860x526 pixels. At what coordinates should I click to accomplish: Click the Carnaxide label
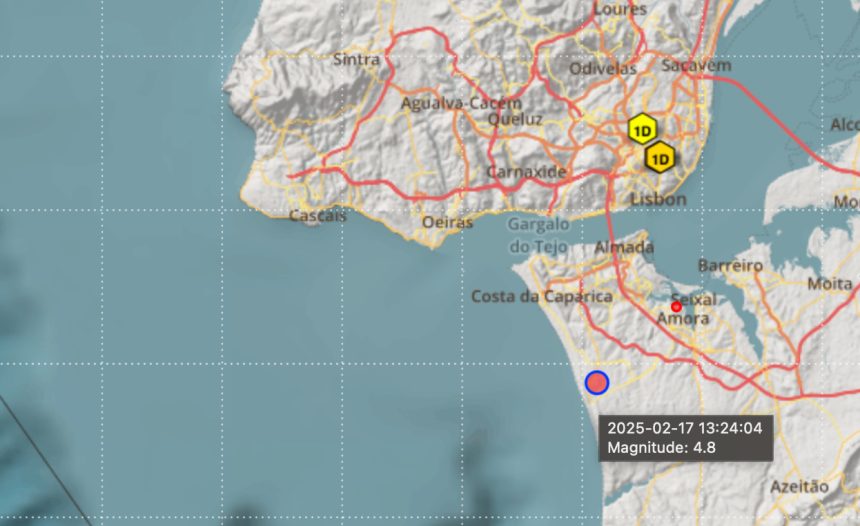tap(527, 172)
